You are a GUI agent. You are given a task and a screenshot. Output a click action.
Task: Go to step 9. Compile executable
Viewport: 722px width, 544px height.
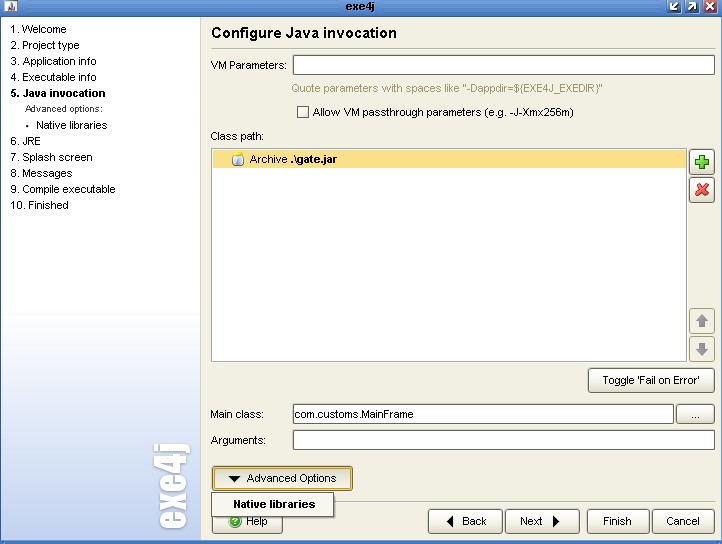tap(63, 189)
